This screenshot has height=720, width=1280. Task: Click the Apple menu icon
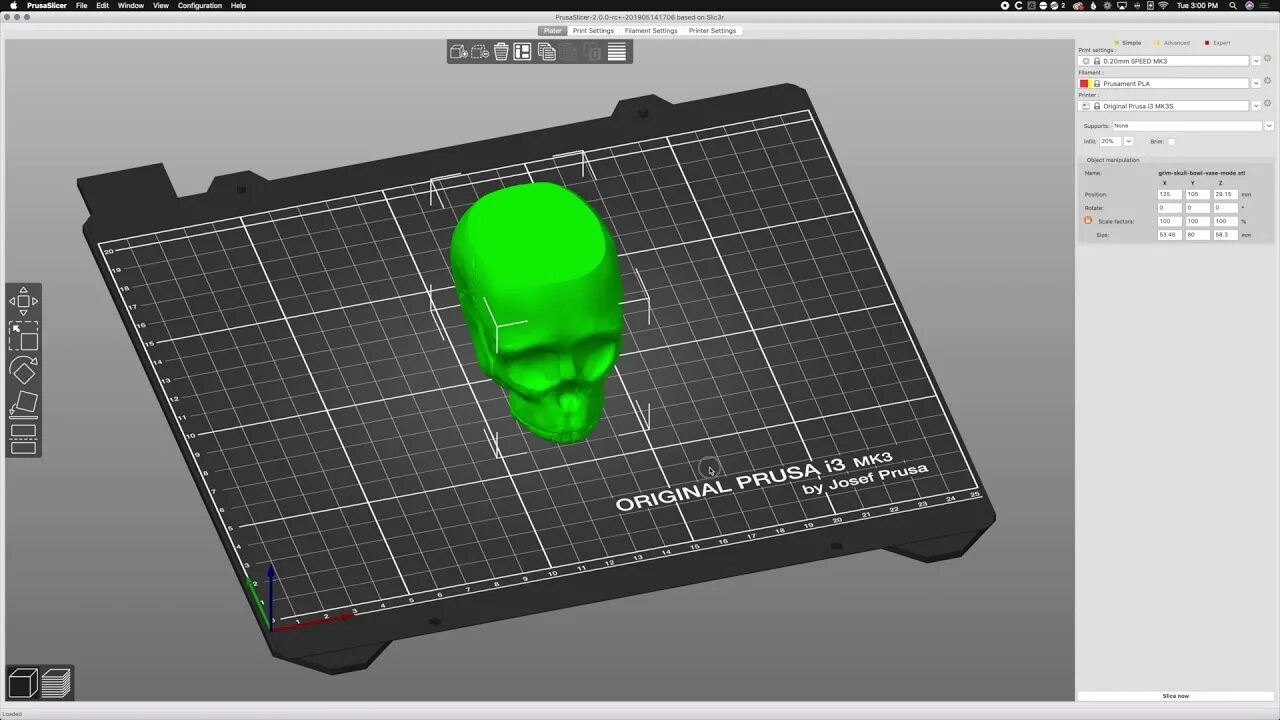pyautogui.click(x=13, y=6)
